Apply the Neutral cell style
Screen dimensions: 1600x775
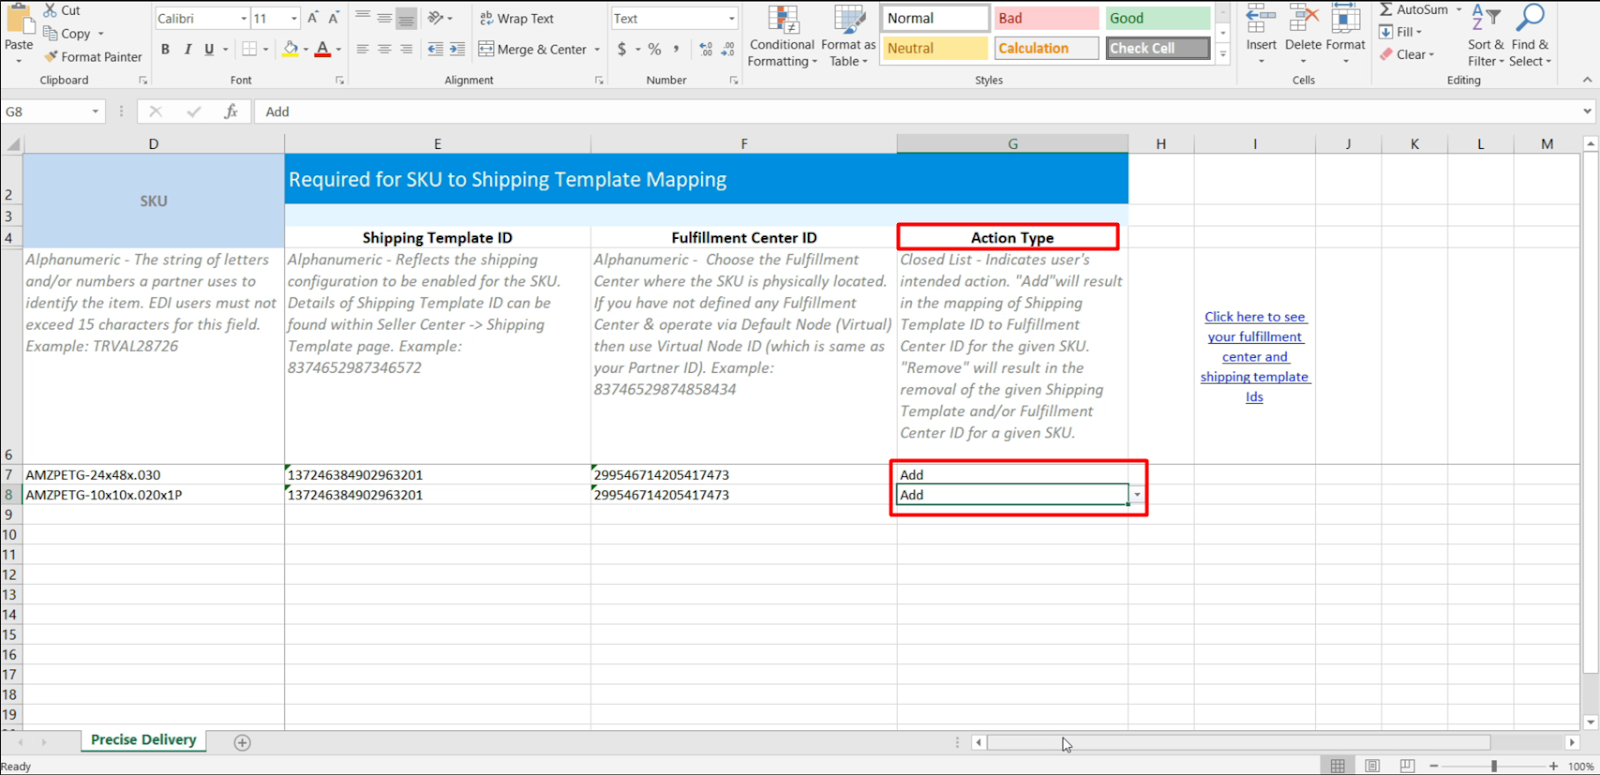click(935, 48)
